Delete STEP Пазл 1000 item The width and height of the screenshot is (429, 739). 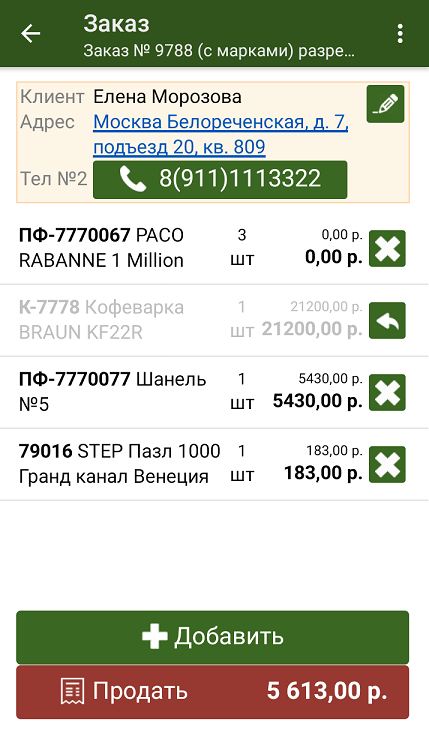[387, 464]
